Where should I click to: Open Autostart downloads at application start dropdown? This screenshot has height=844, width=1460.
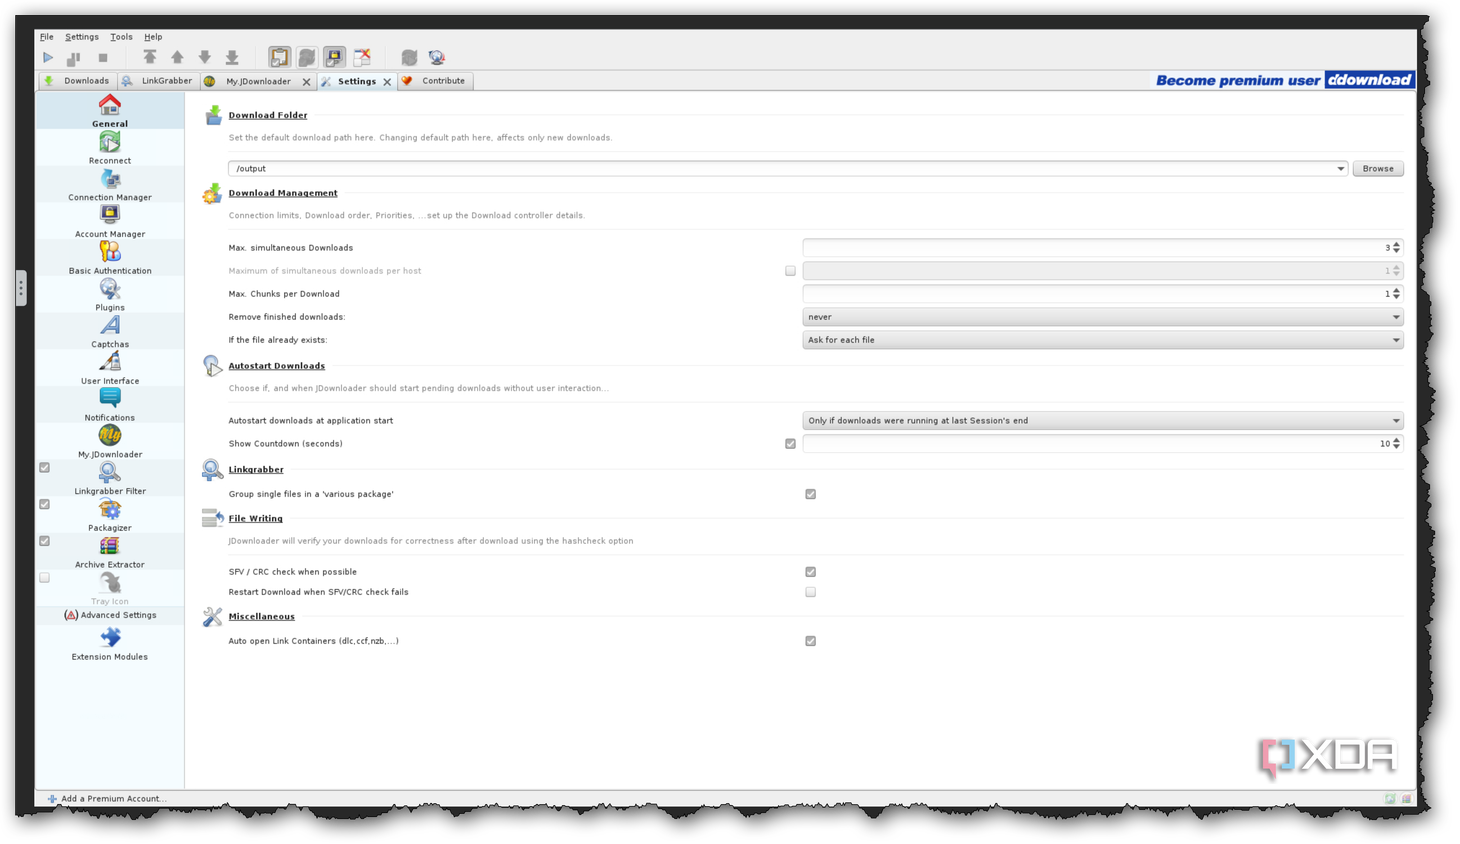click(1102, 421)
